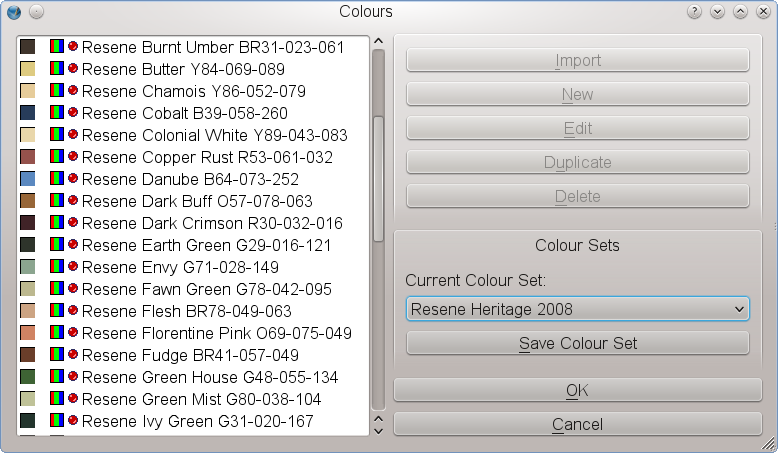778x453 pixels.
Task: Pick the Resene Florentine Pink colour swatch
Action: [28, 333]
